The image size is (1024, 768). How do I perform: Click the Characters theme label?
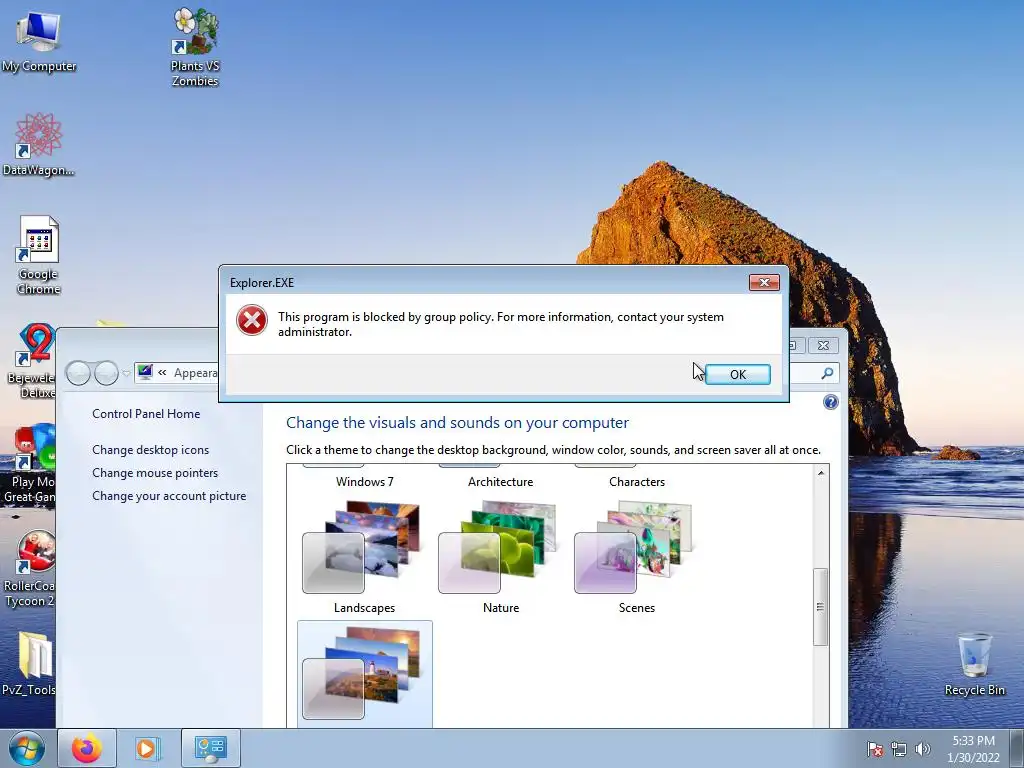click(x=637, y=482)
